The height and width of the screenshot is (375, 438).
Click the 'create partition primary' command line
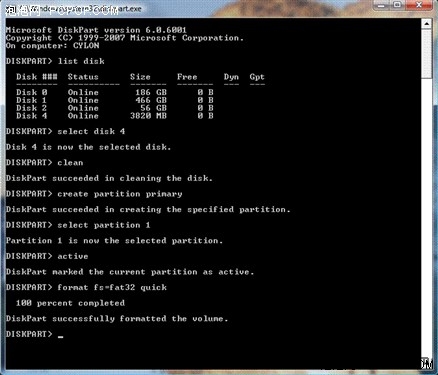tap(94, 194)
